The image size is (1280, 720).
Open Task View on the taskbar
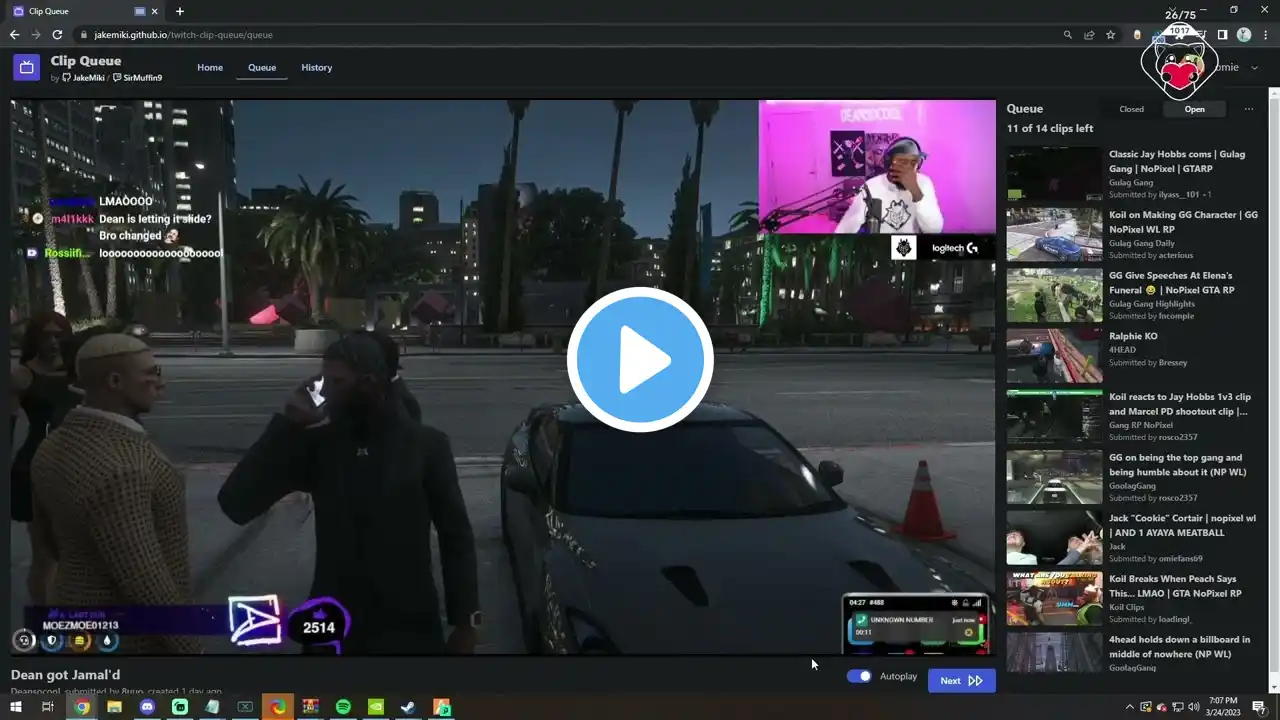click(x=47, y=707)
